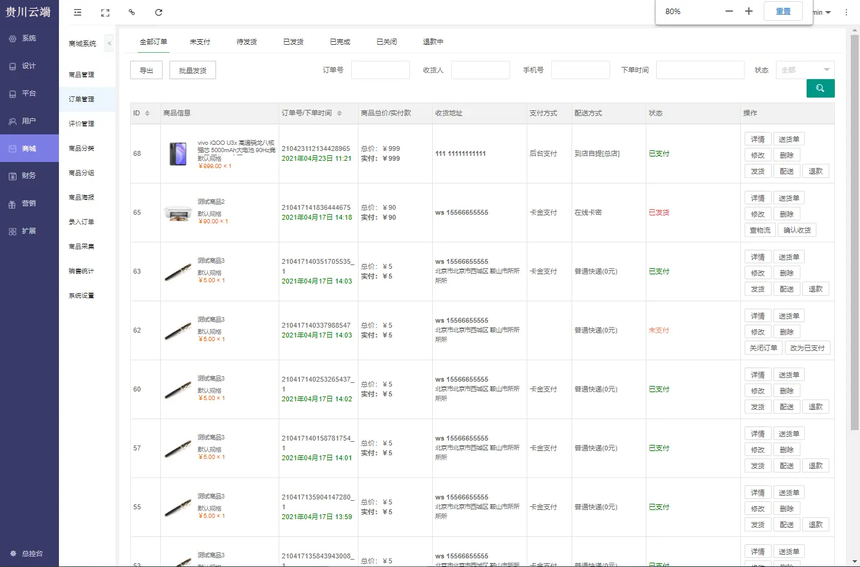Toggle the side menu collapse icon
This screenshot has width=860, height=567.
point(77,12)
